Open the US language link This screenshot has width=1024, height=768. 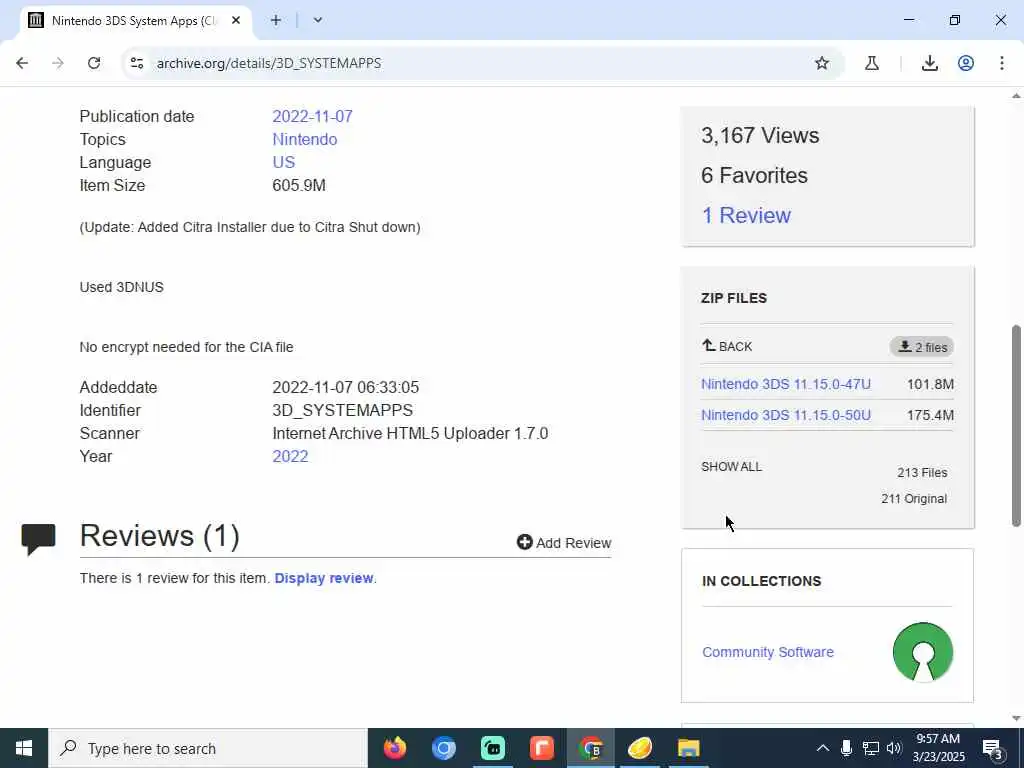point(283,162)
